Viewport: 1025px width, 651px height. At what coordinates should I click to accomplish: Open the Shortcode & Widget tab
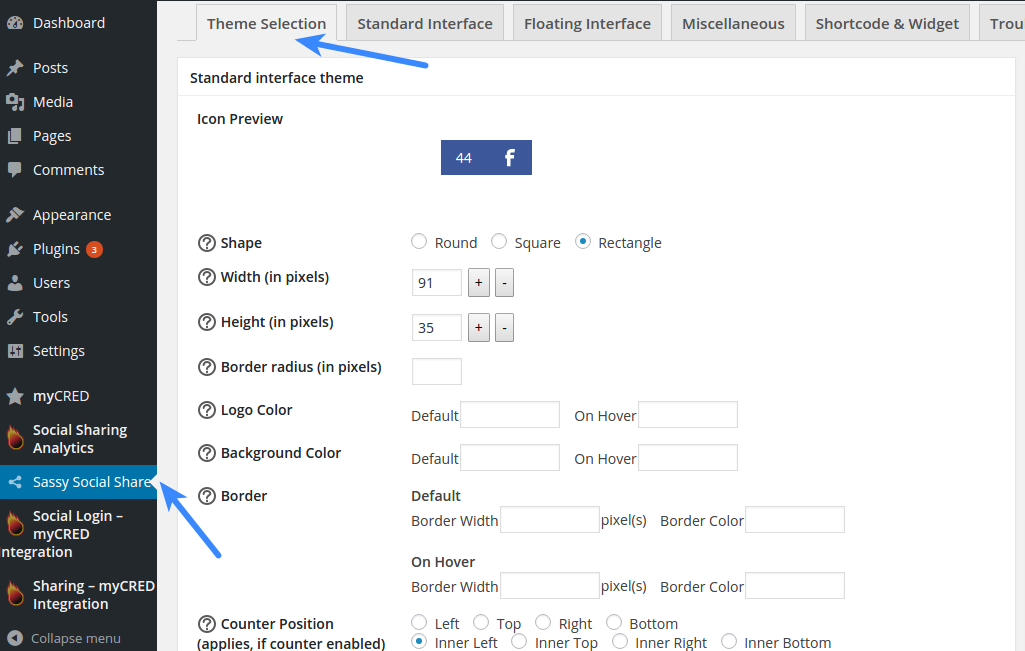pos(886,22)
